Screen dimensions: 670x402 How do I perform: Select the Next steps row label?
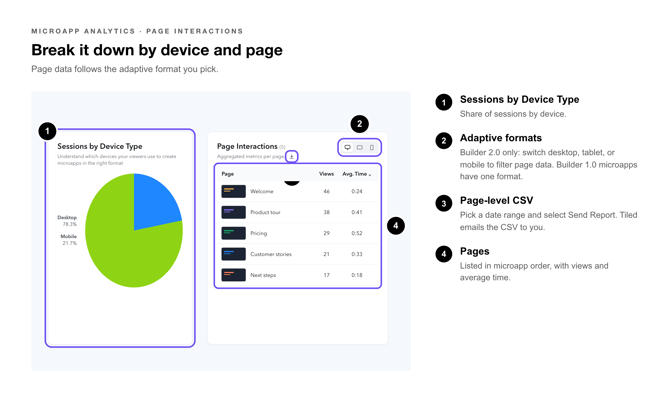point(263,275)
